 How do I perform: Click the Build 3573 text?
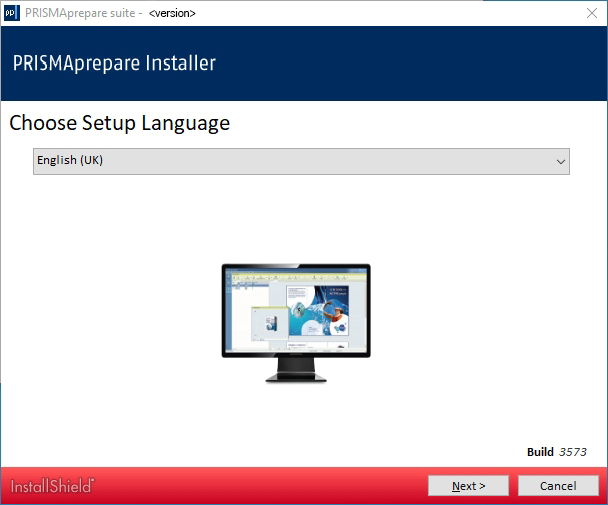(556, 452)
